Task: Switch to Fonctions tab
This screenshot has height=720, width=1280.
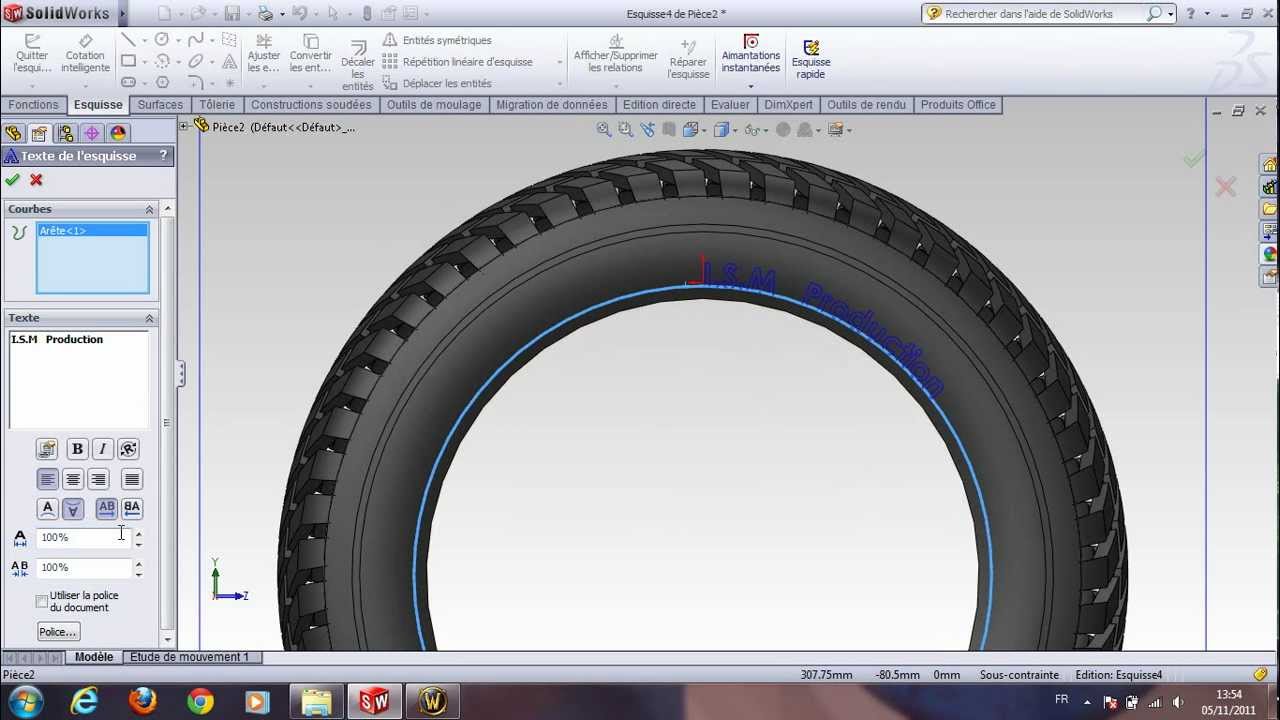Action: [33, 105]
